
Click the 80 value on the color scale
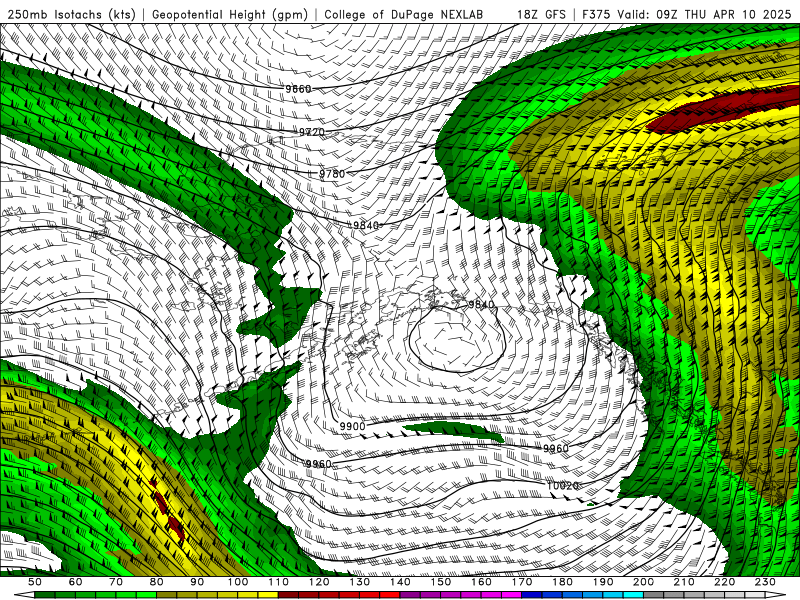click(157, 582)
